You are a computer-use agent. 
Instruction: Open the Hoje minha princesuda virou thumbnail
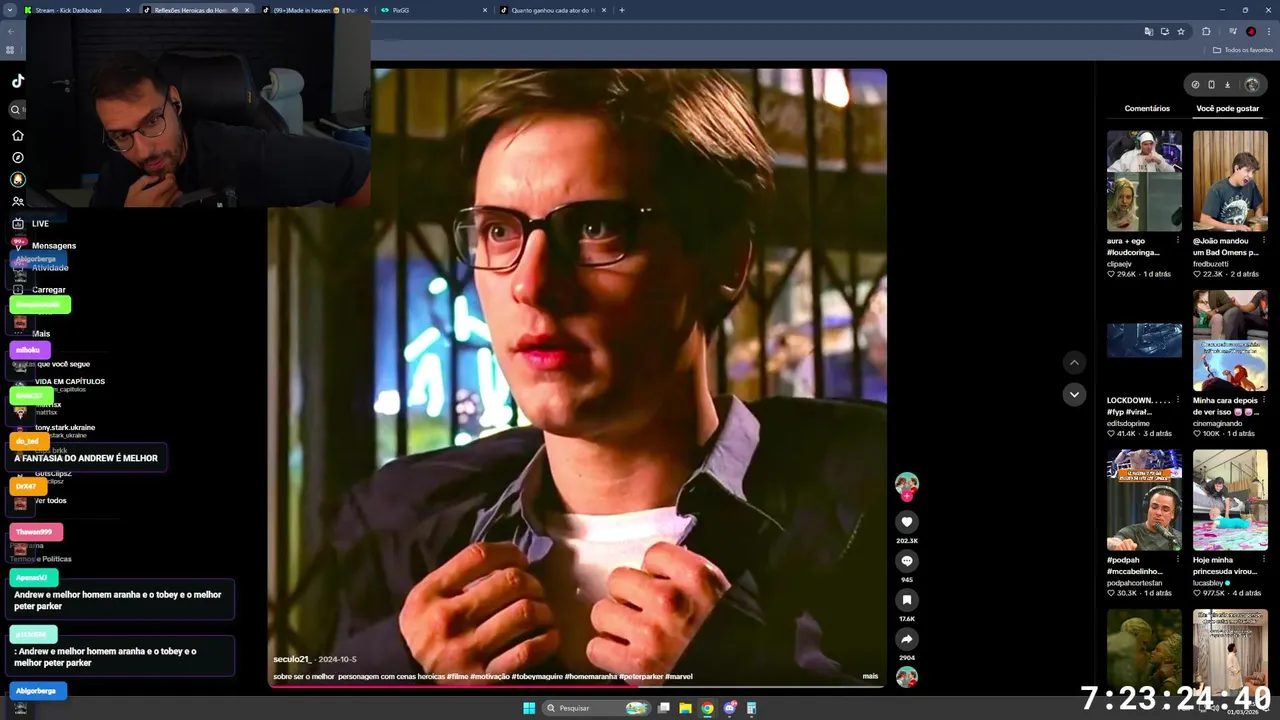[1230, 500]
